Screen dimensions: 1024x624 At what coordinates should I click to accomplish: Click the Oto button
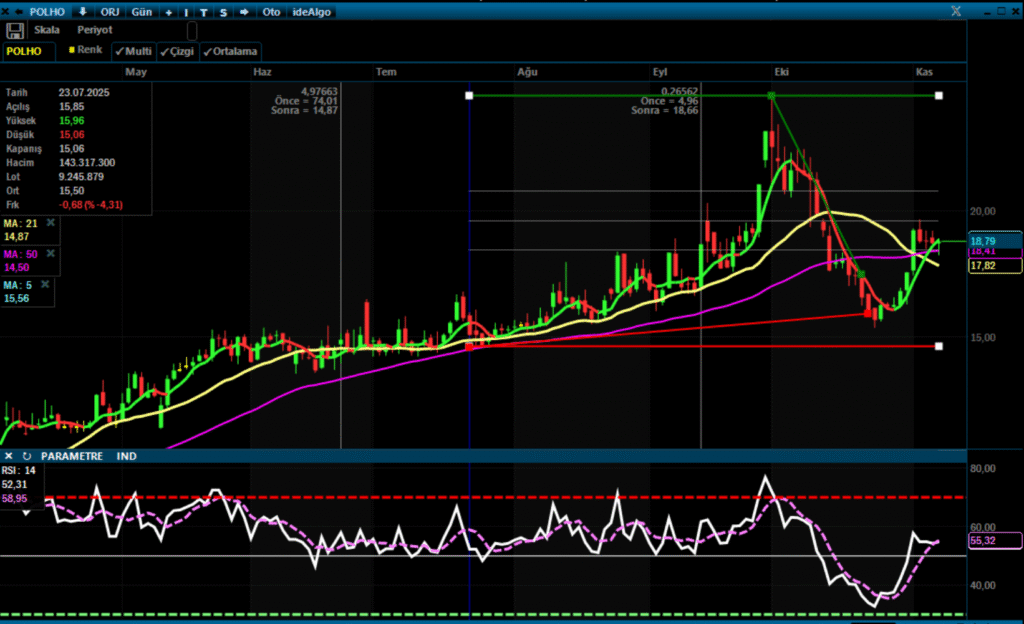pyautogui.click(x=271, y=12)
